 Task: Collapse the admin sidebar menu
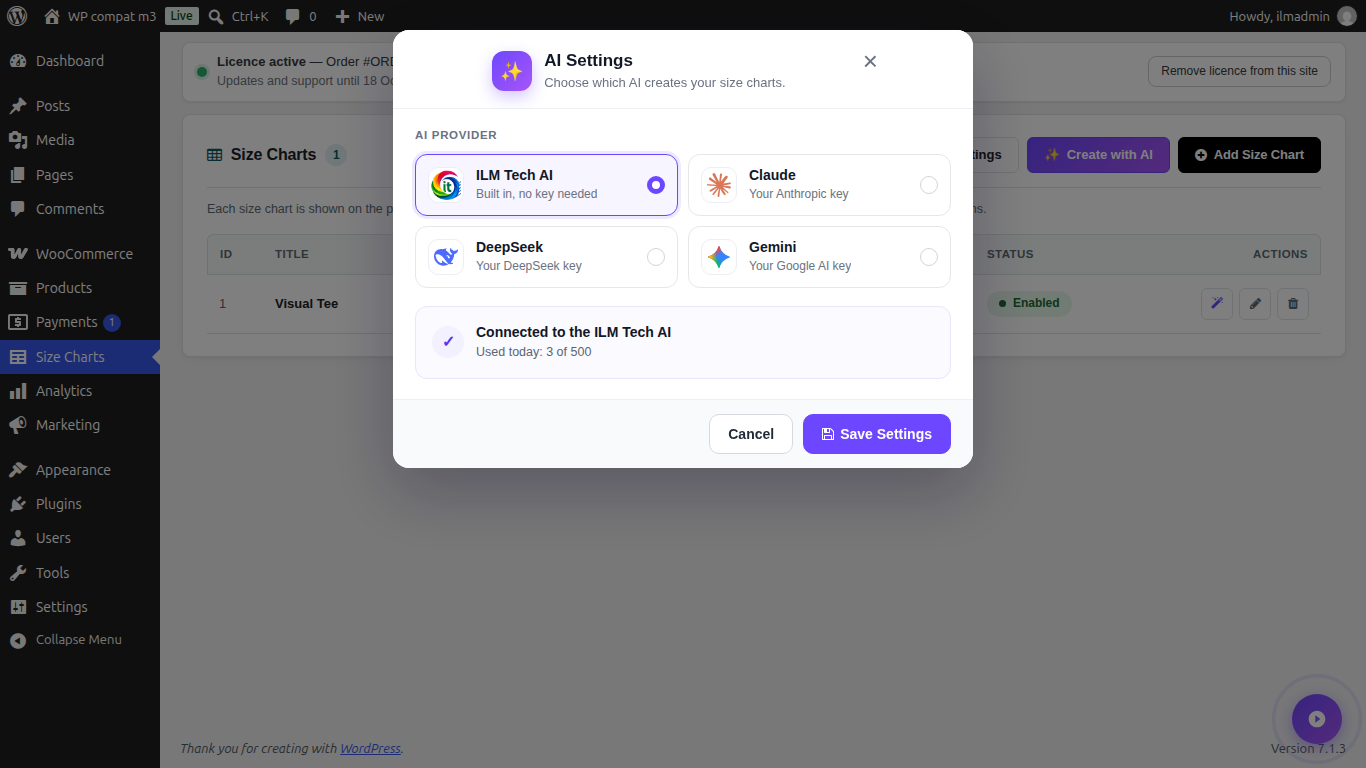[x=80, y=640]
